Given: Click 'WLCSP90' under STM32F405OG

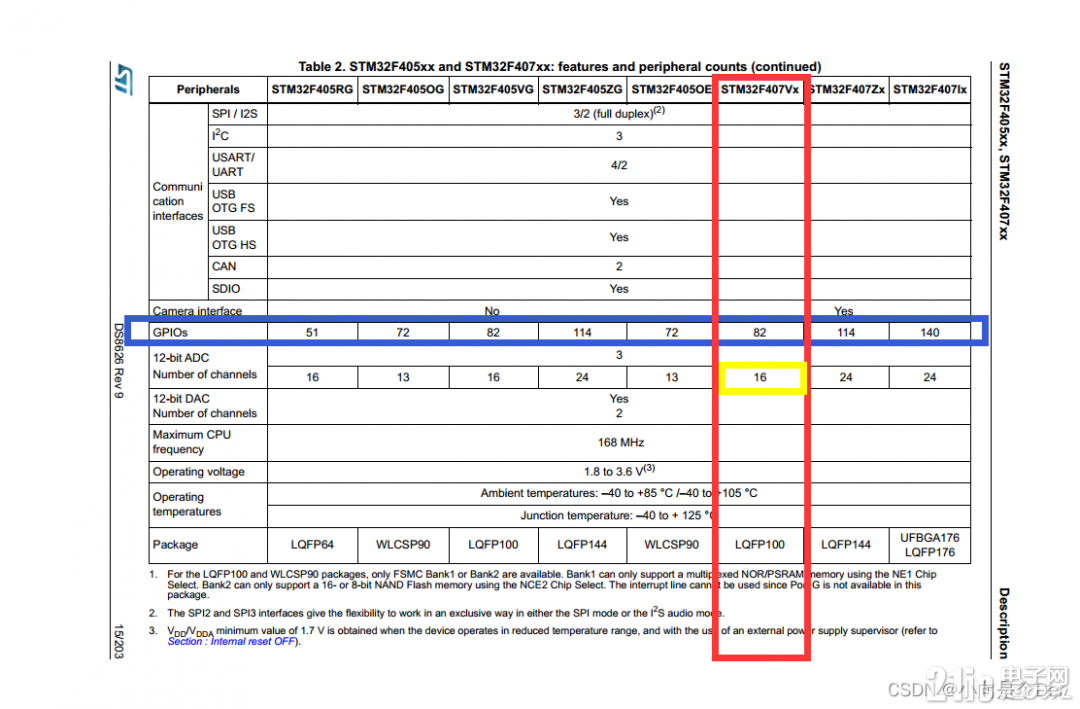Looking at the screenshot, I should [403, 545].
